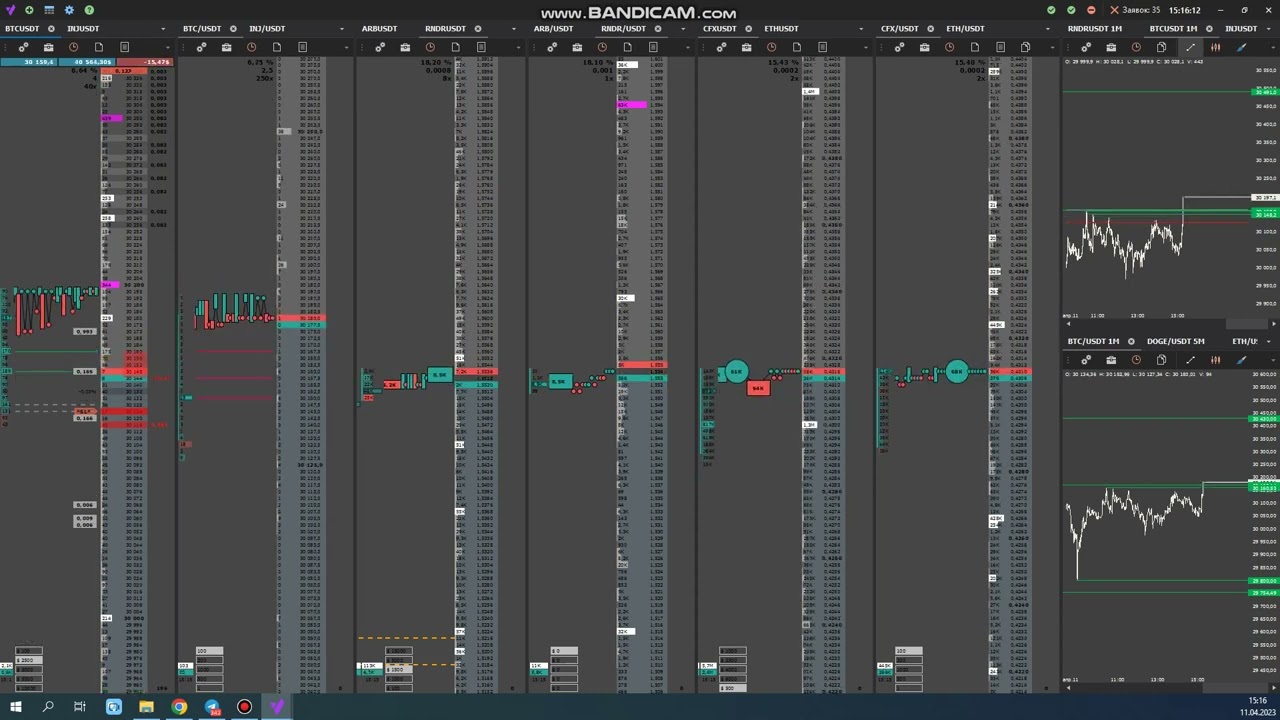
Task: Switch to the INJUSDT tab in first panel
Action: (83, 29)
